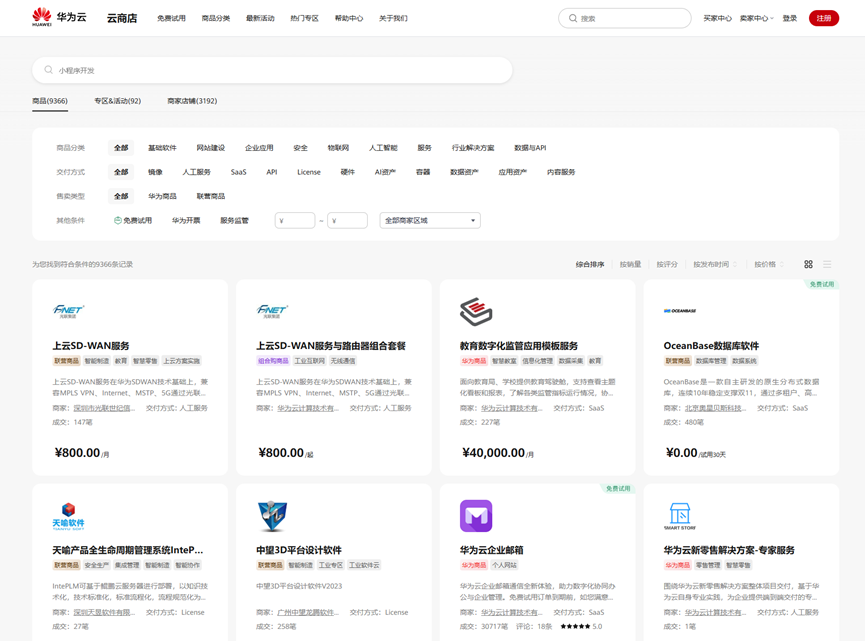Image resolution: width=865 pixels, height=641 pixels.
Task: Switch to 商品(9366) tab
Action: pyautogui.click(x=50, y=101)
